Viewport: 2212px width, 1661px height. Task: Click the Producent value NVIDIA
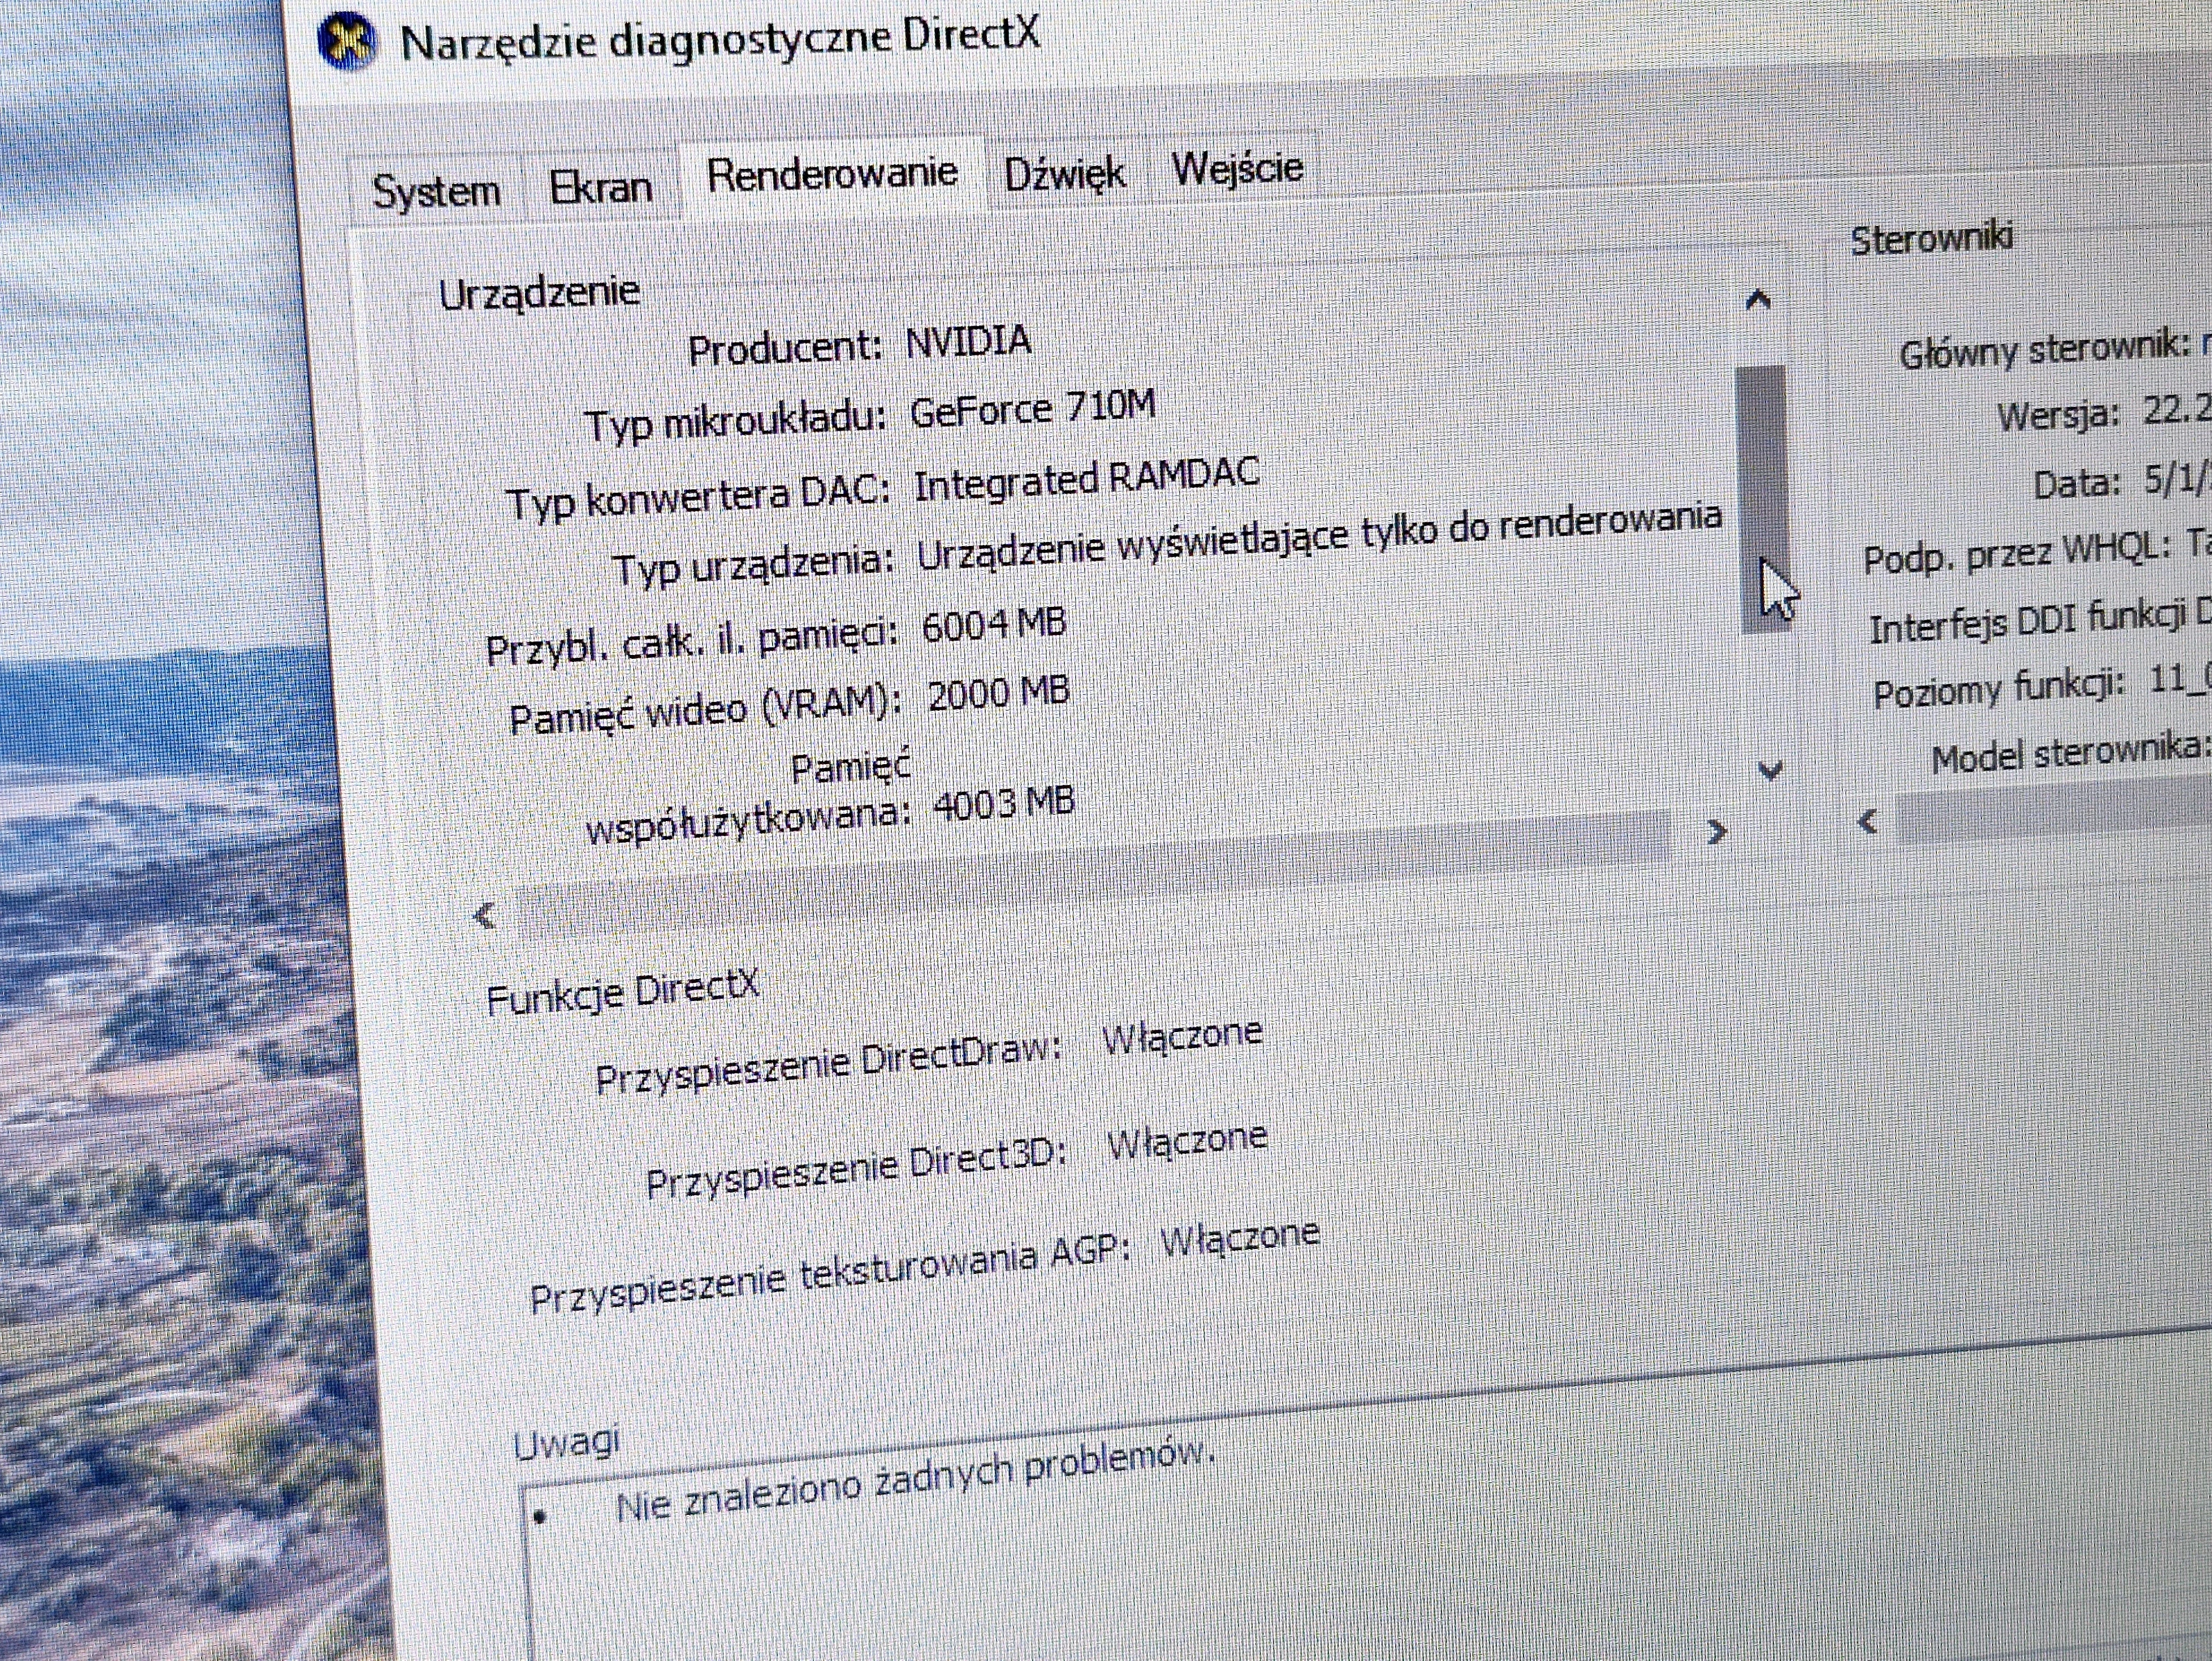click(x=968, y=342)
